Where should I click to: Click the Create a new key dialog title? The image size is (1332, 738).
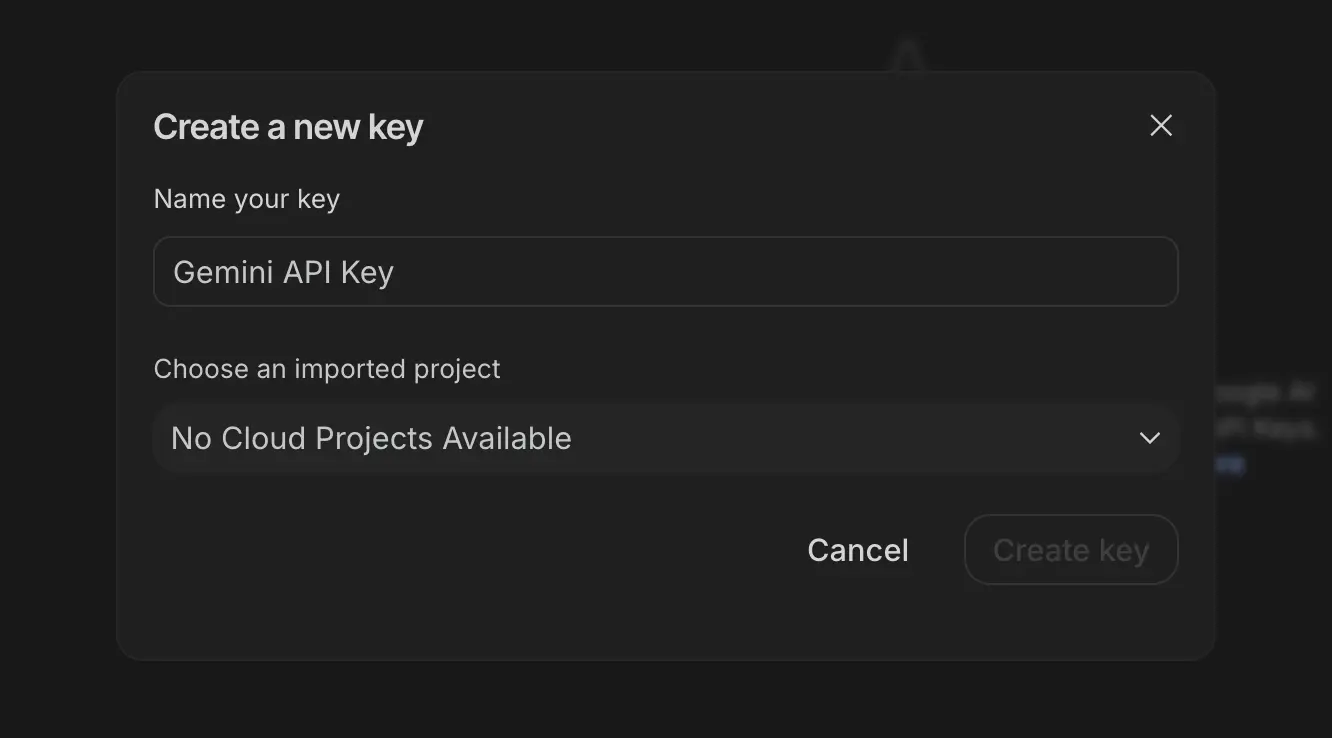(x=288, y=126)
